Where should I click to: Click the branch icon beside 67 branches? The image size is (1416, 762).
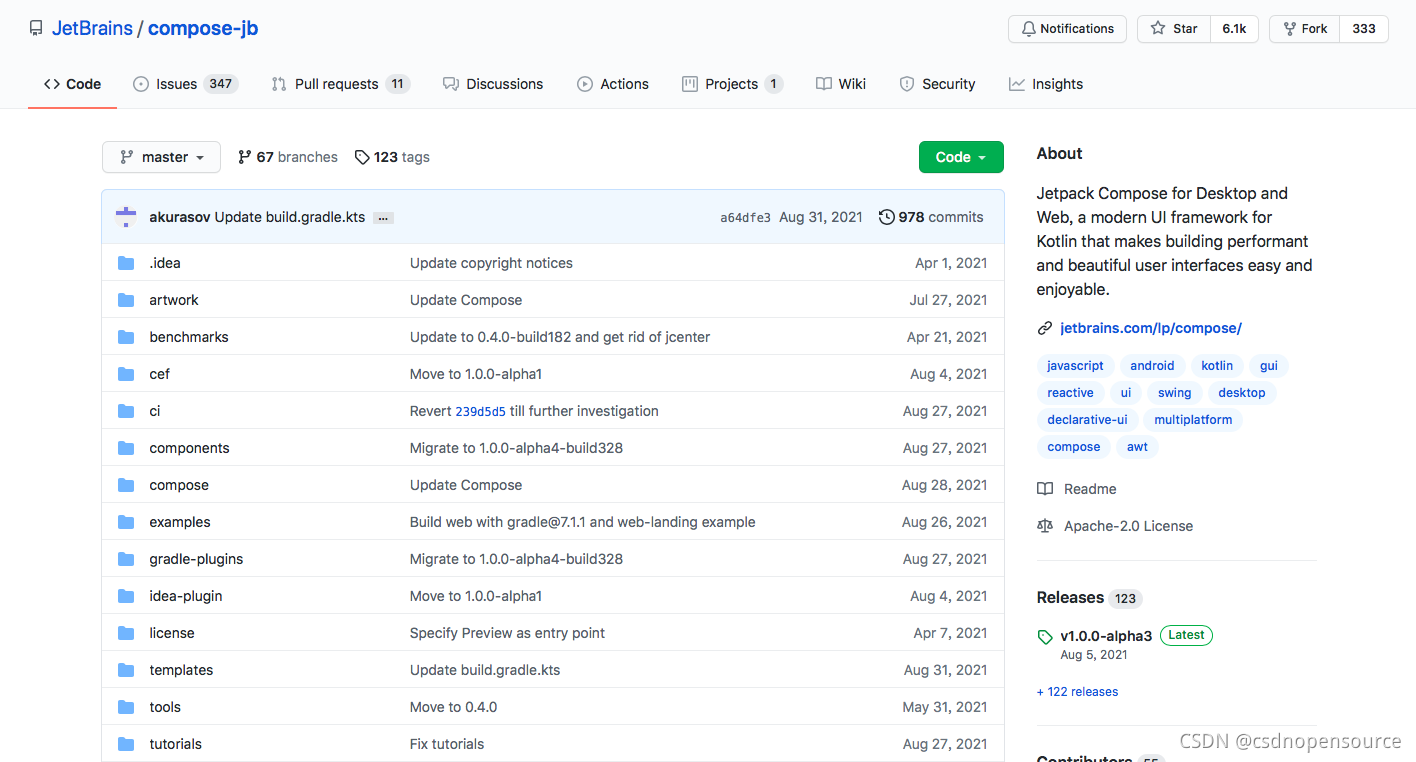point(245,157)
